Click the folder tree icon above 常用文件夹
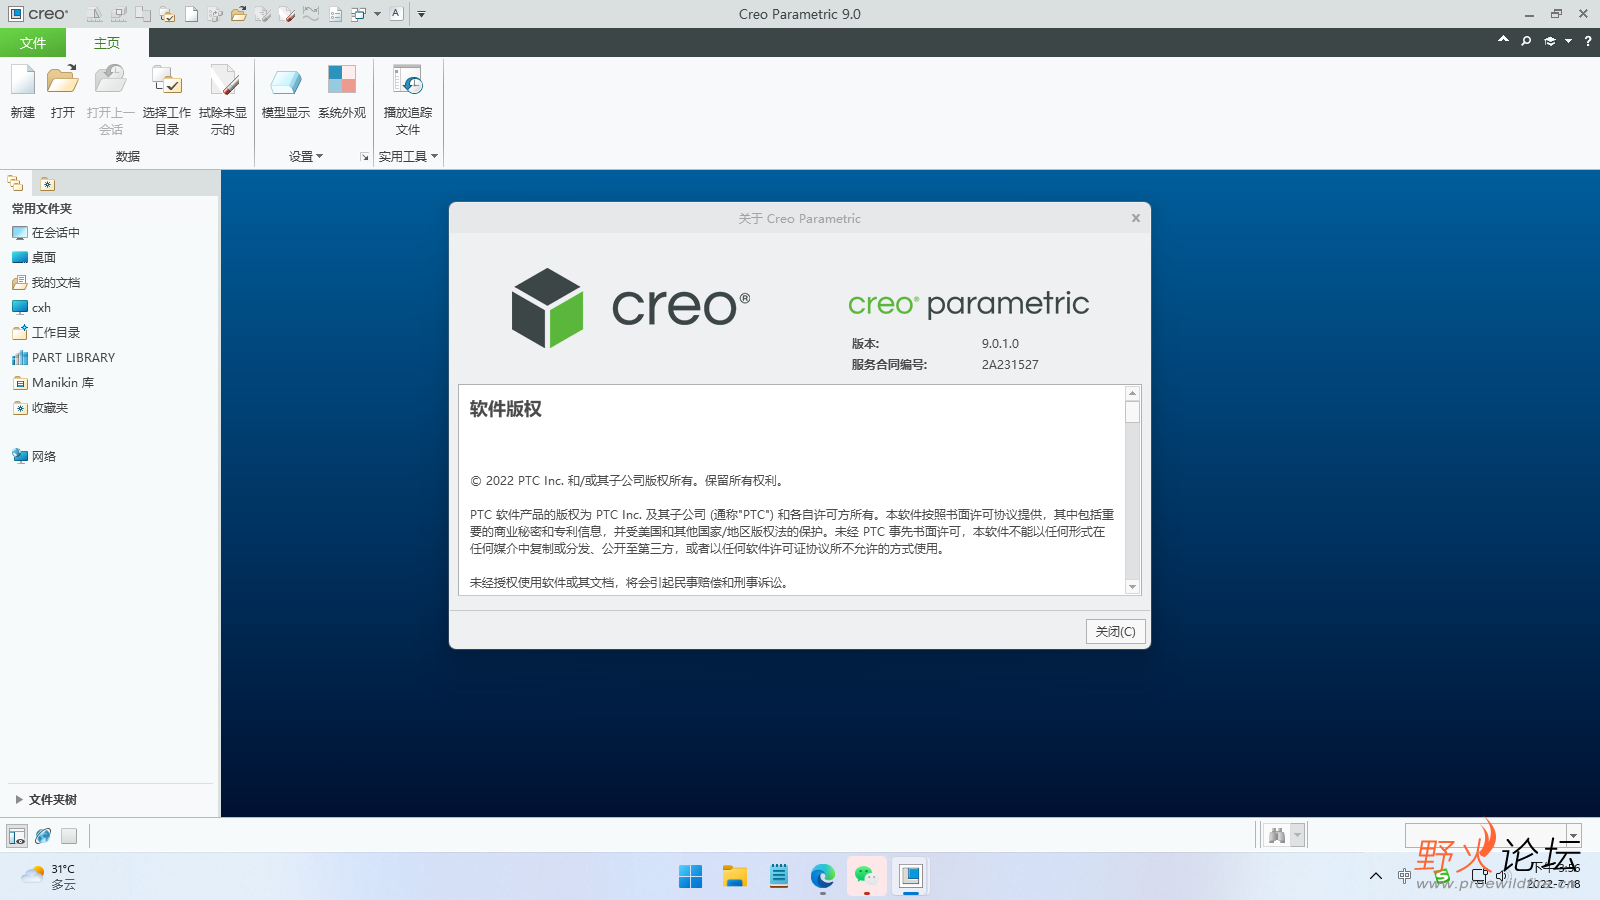 pyautogui.click(x=15, y=183)
